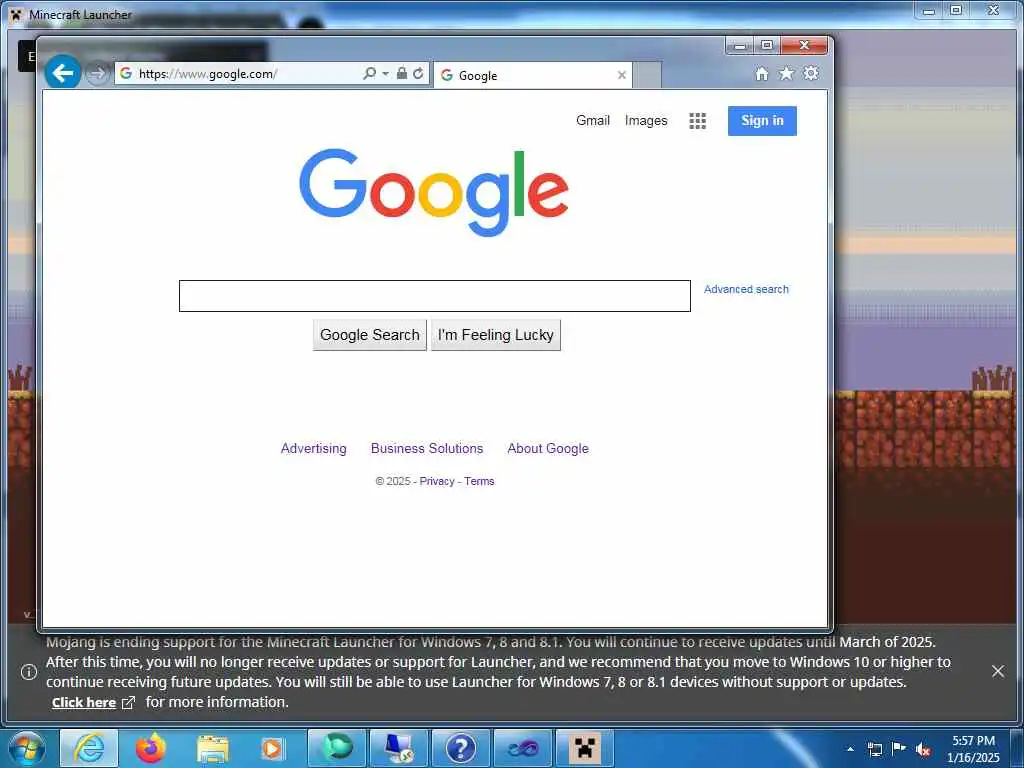This screenshot has width=1024, height=768.
Task: Click the Home icon in the browser
Action: (x=761, y=73)
